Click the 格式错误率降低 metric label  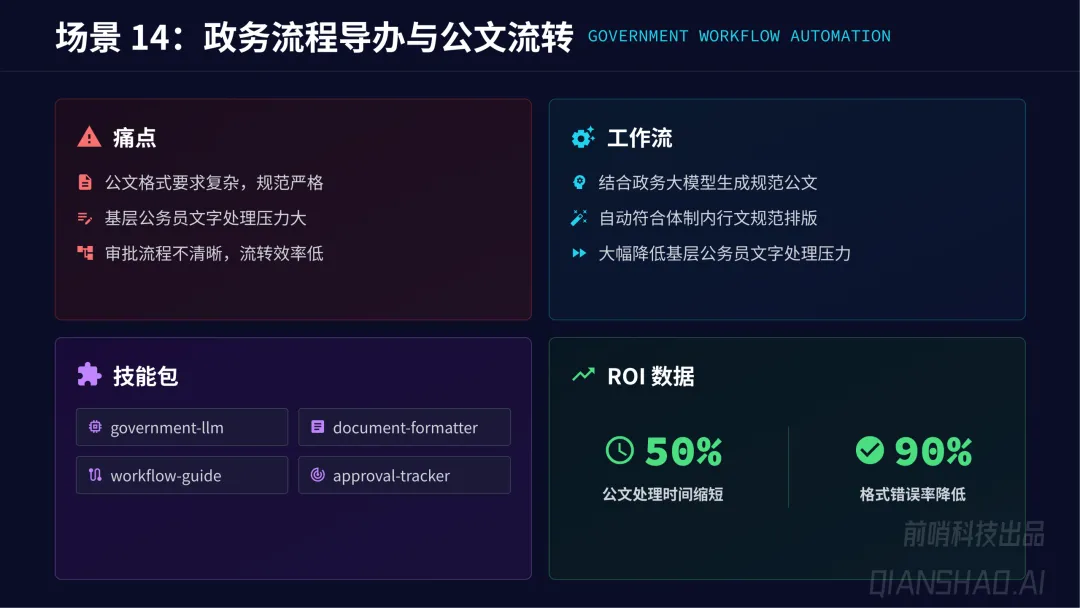[x=912, y=494]
